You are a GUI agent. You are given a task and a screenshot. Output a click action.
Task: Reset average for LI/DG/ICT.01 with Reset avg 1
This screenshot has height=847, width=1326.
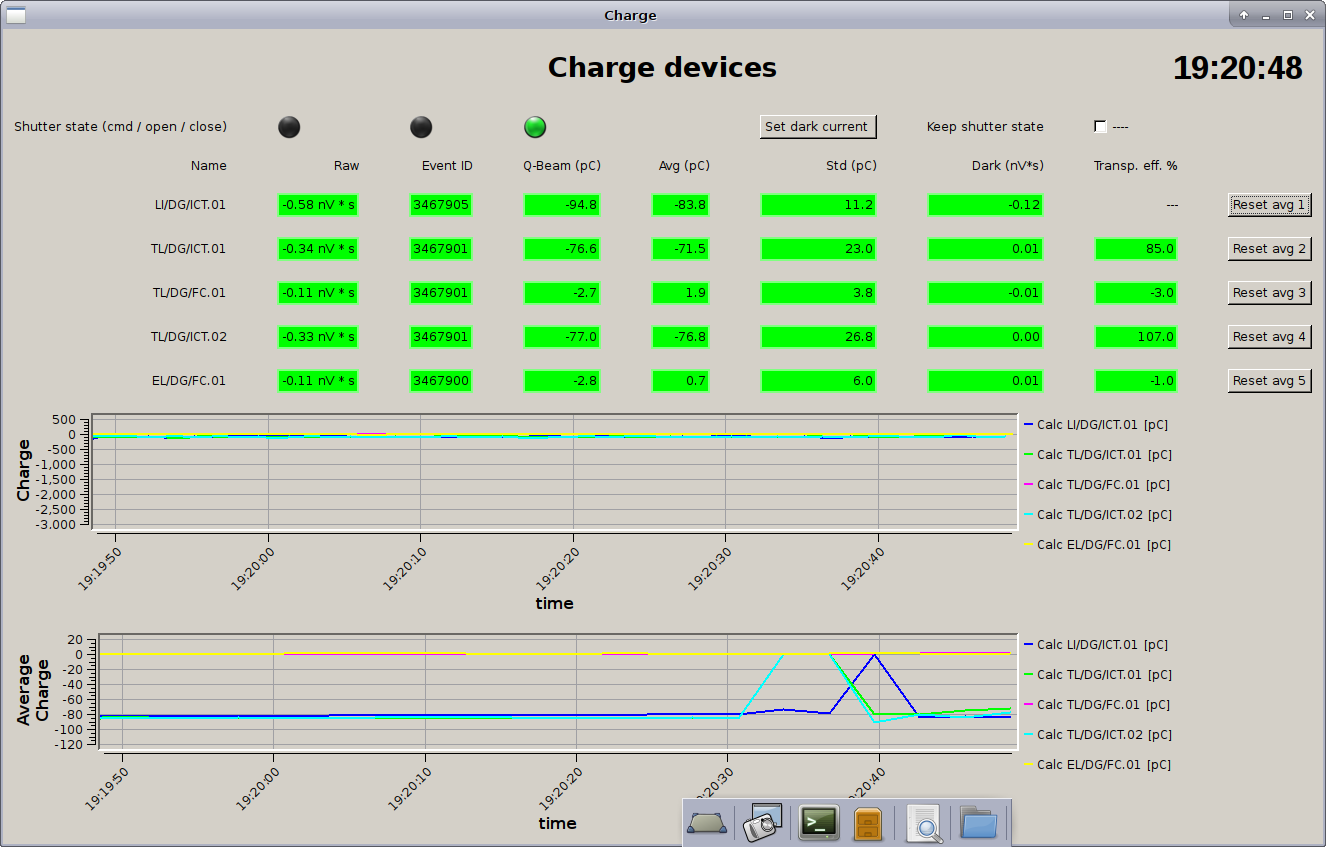click(1269, 205)
